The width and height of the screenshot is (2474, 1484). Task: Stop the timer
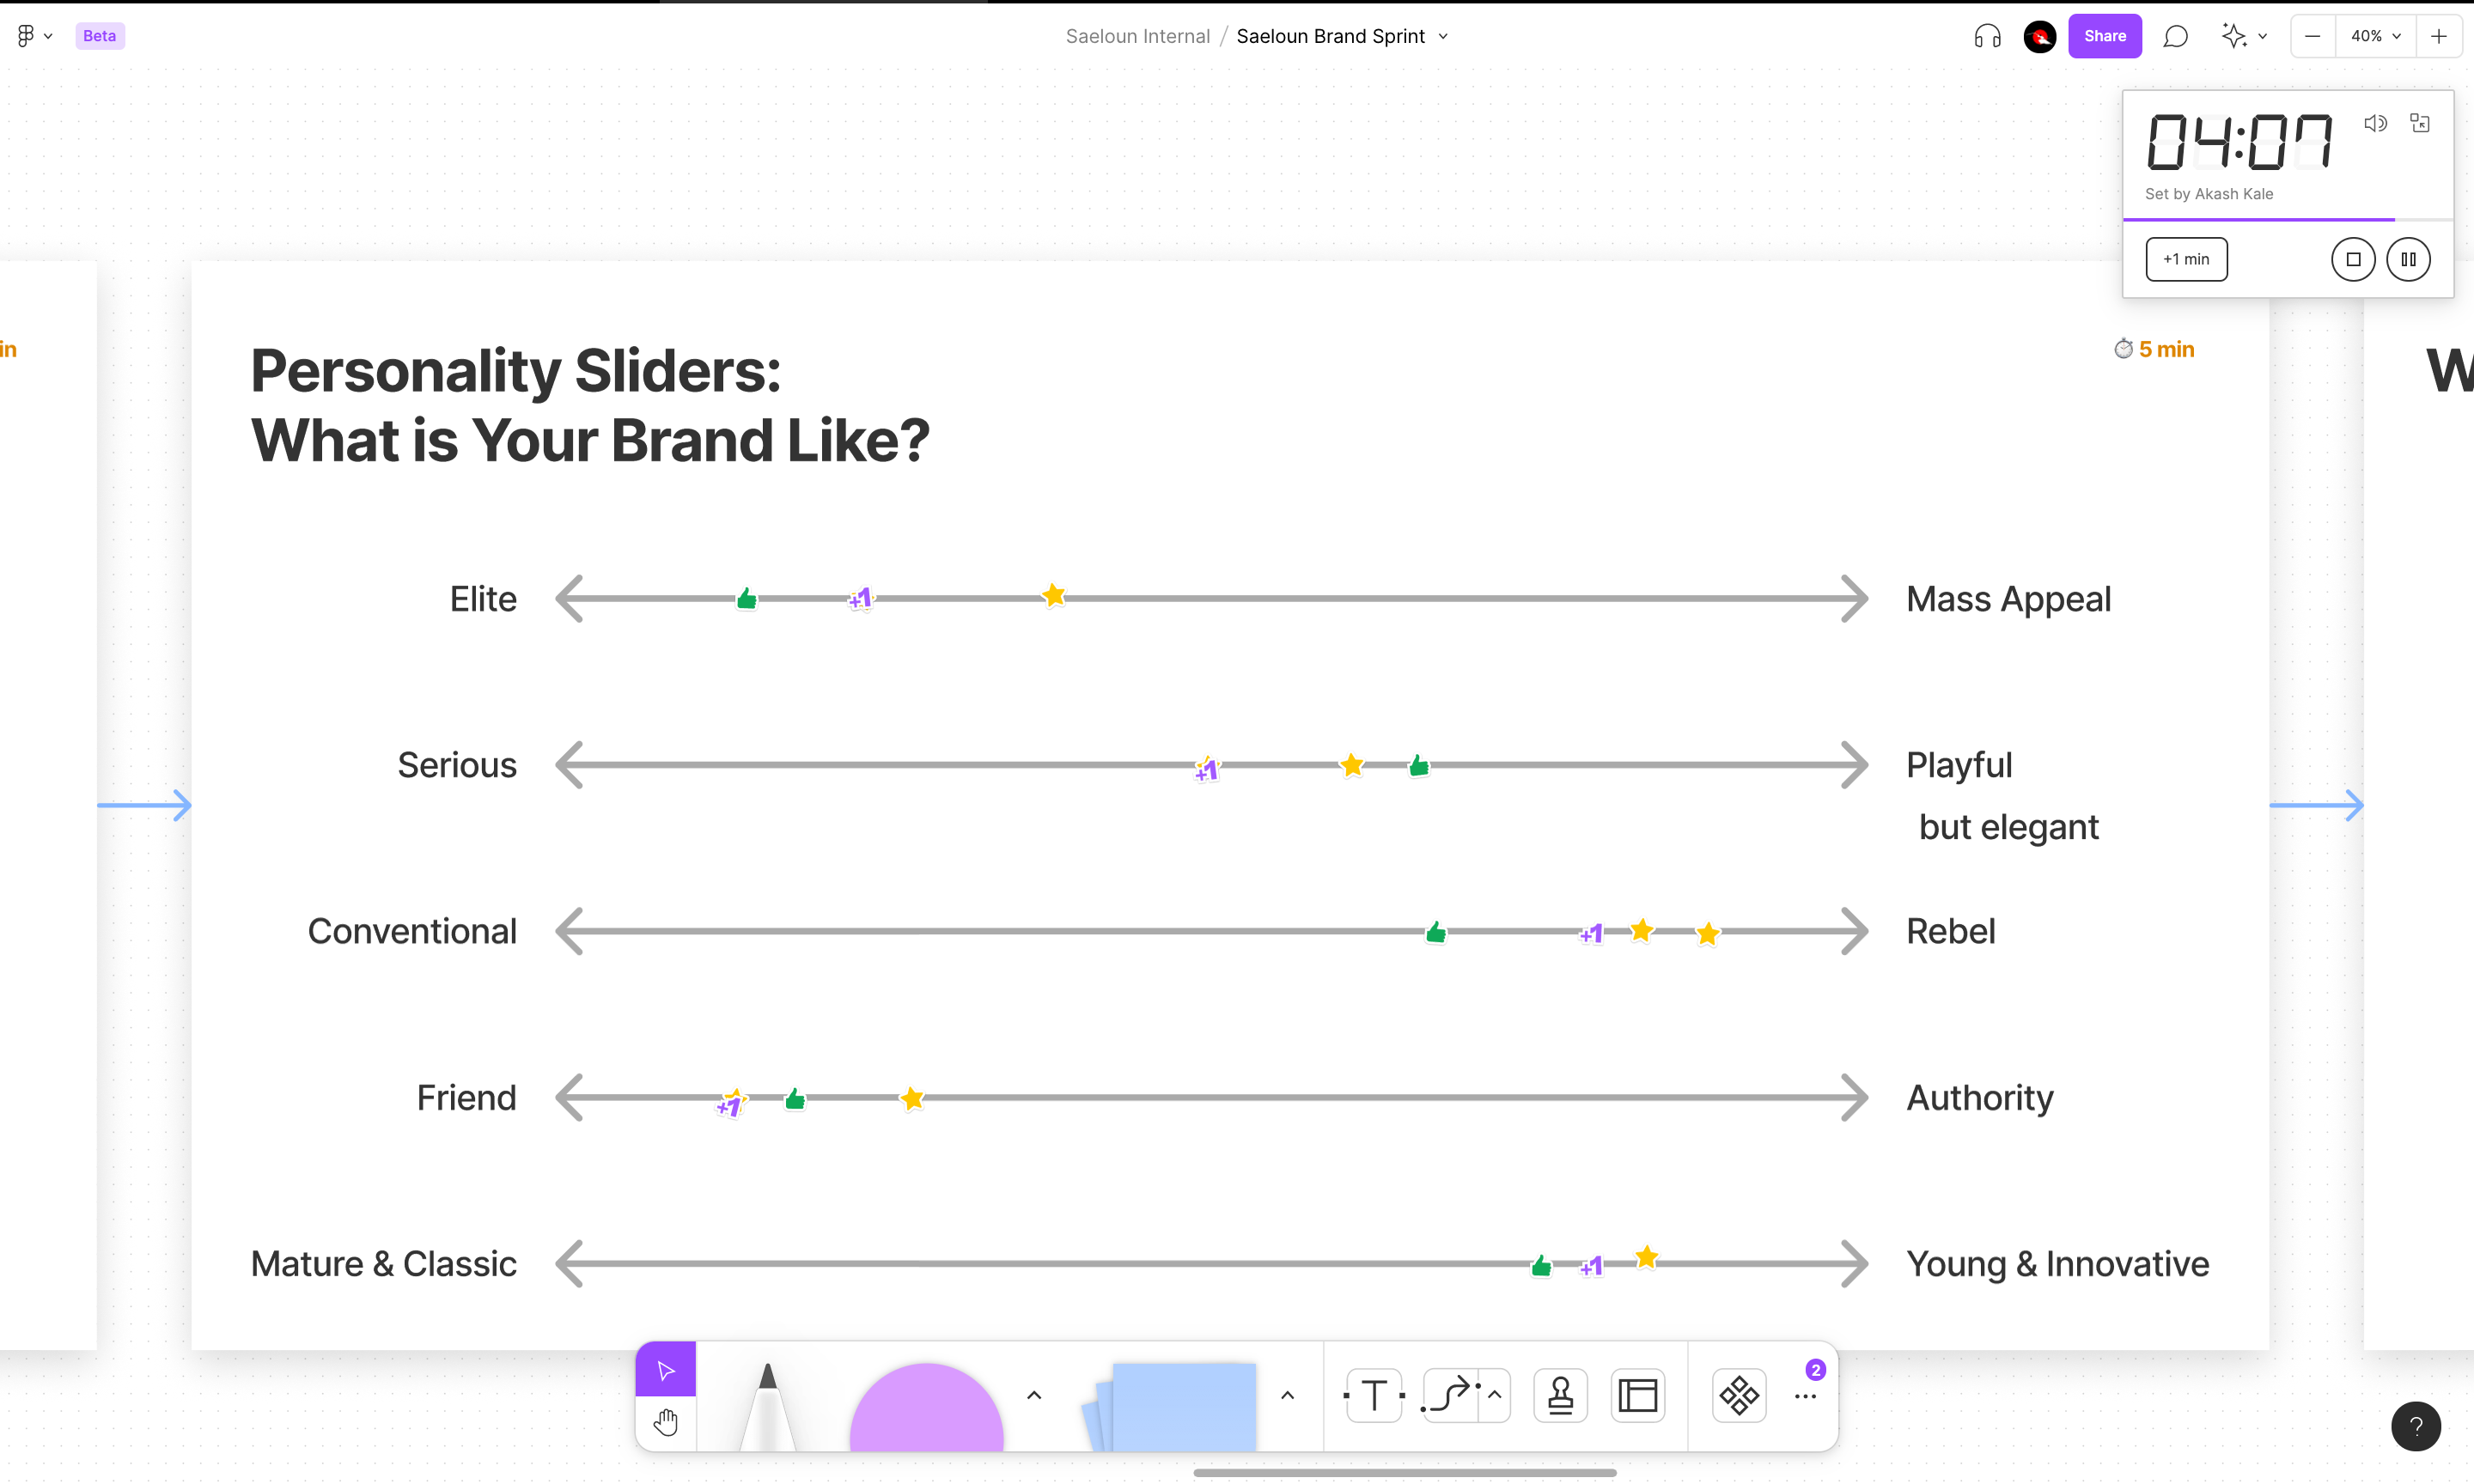pyautogui.click(x=2353, y=259)
